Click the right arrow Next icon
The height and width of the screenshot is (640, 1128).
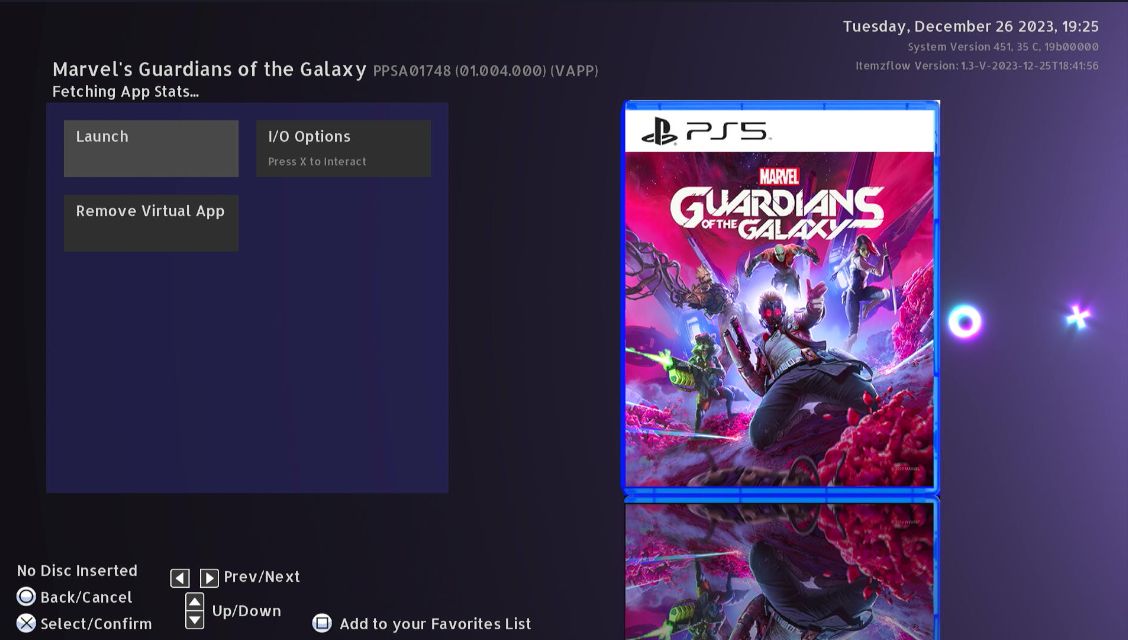point(209,577)
